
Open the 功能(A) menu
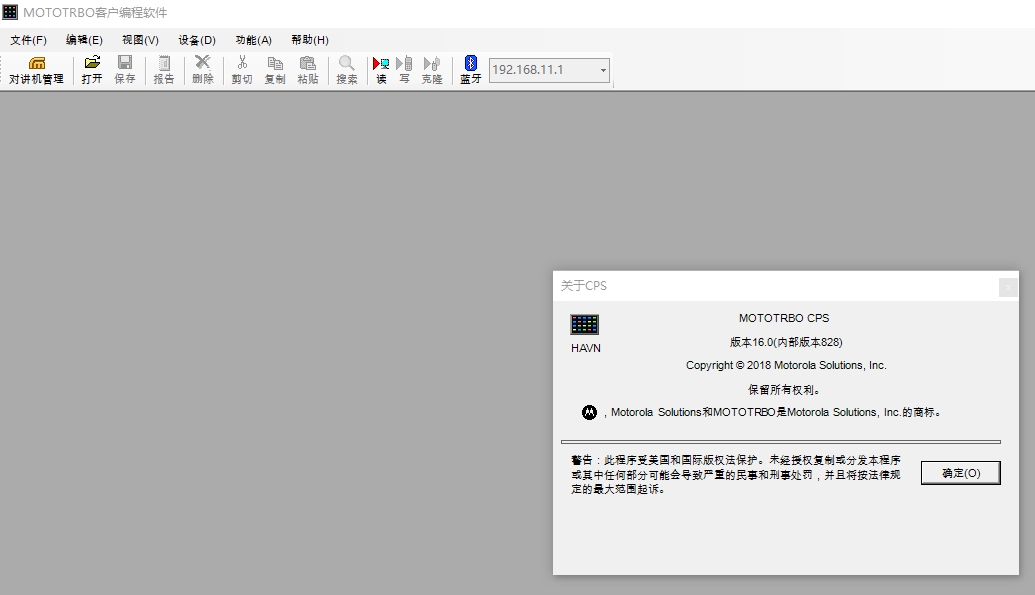coord(253,40)
